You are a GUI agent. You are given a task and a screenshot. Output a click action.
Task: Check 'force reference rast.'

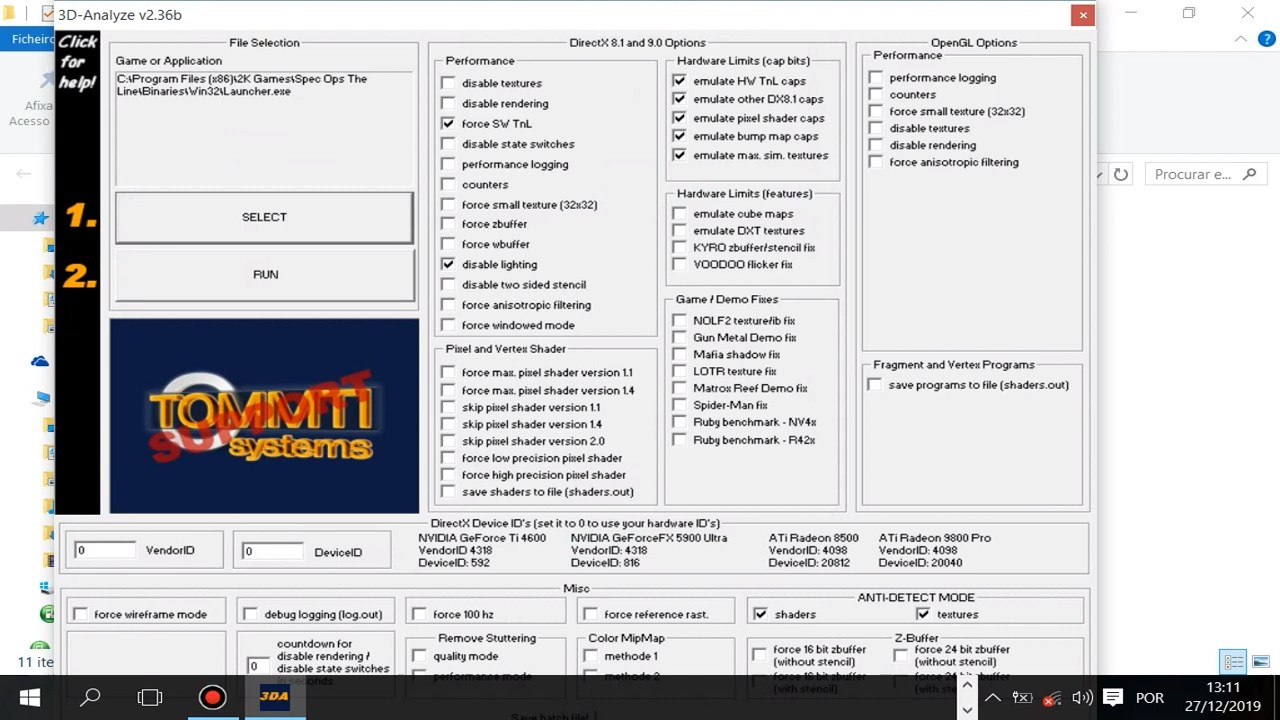coord(590,614)
